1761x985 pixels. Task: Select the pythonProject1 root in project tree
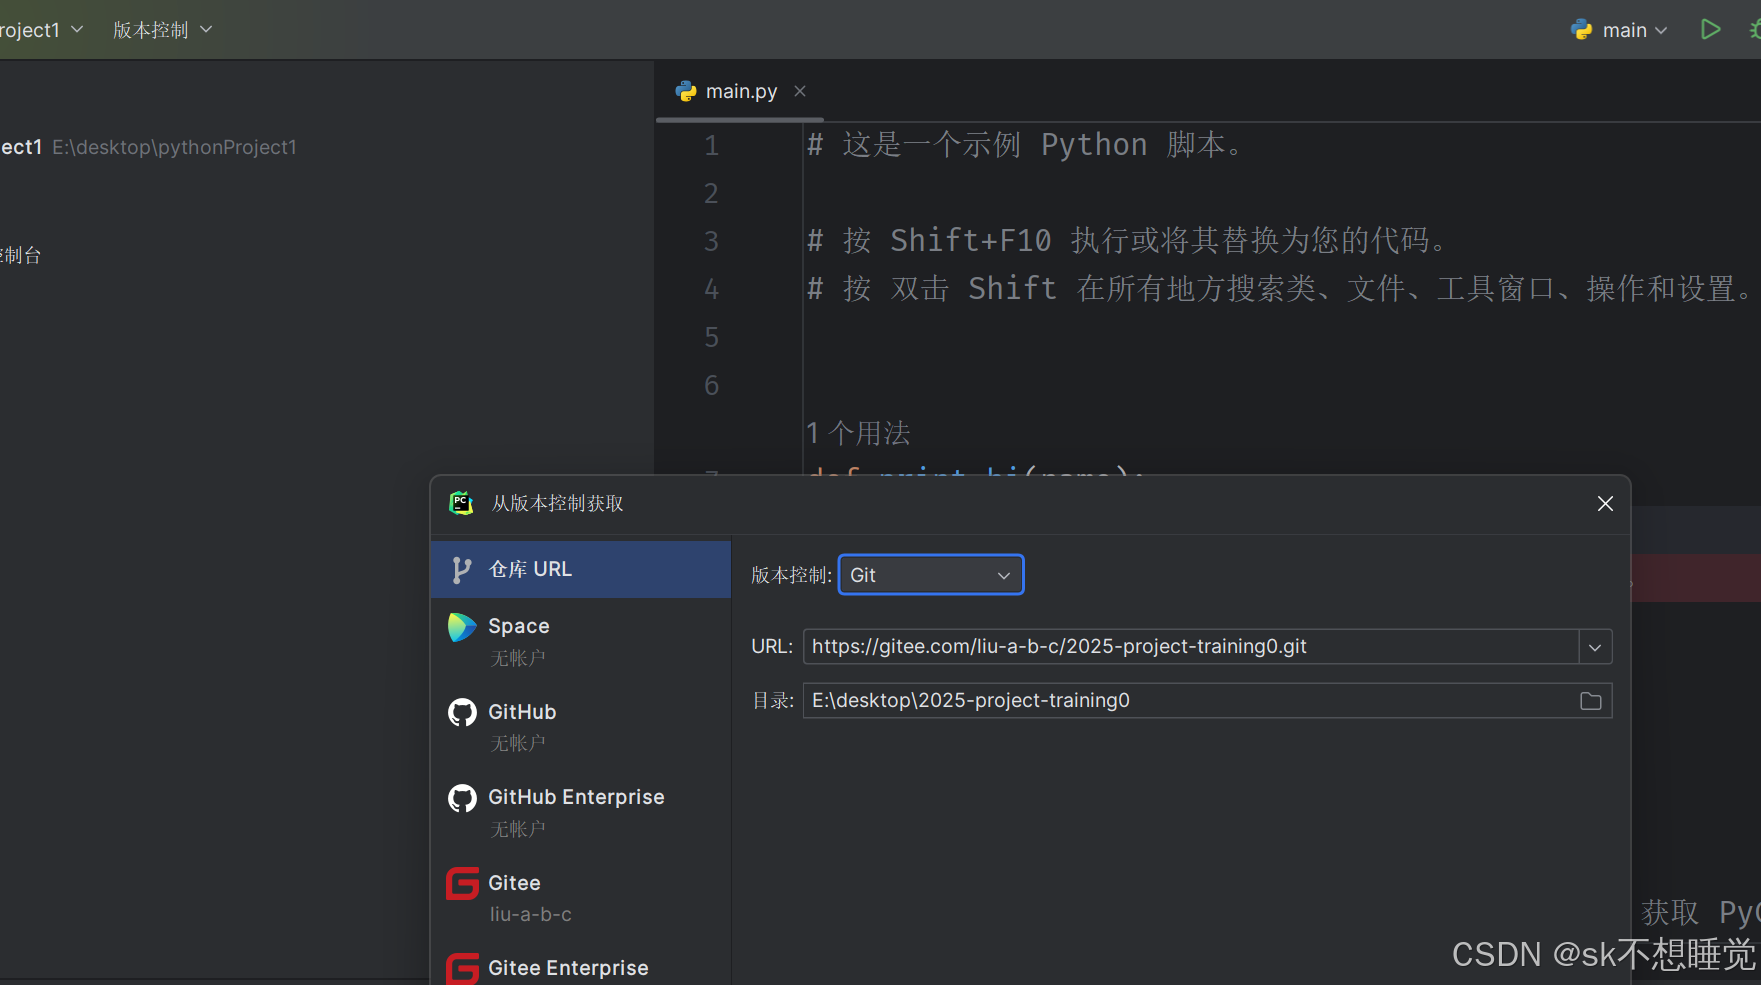point(148,147)
